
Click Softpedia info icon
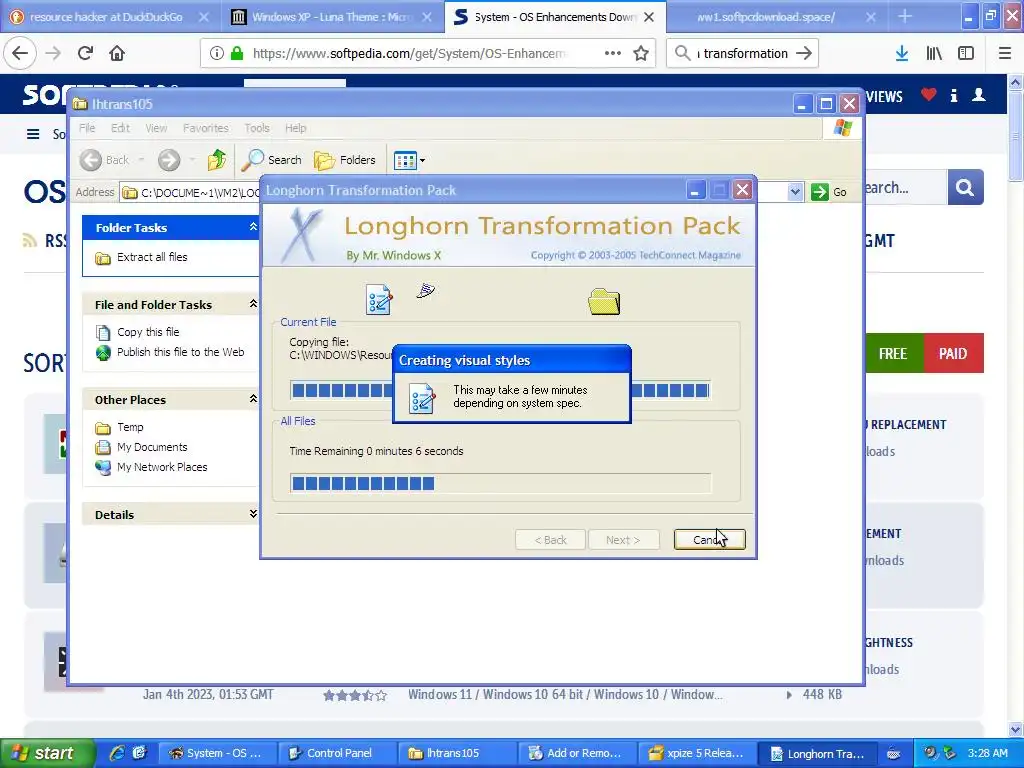tap(953, 95)
